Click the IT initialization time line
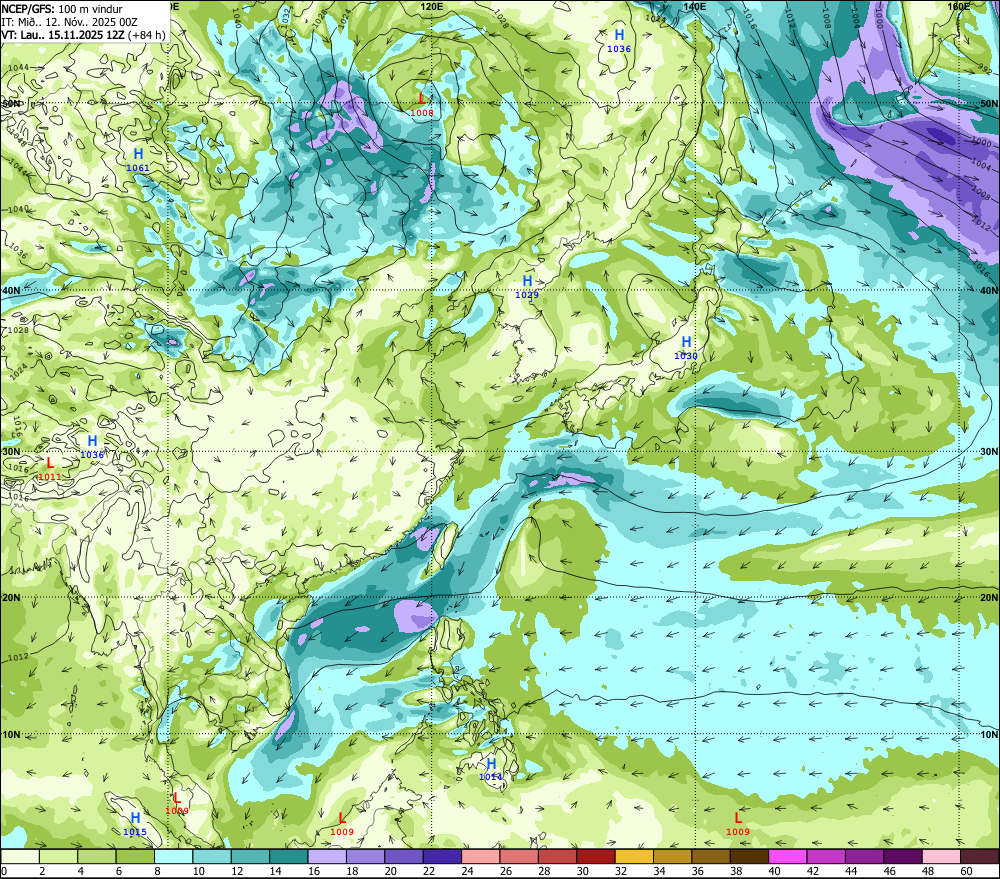 click(x=69, y=22)
